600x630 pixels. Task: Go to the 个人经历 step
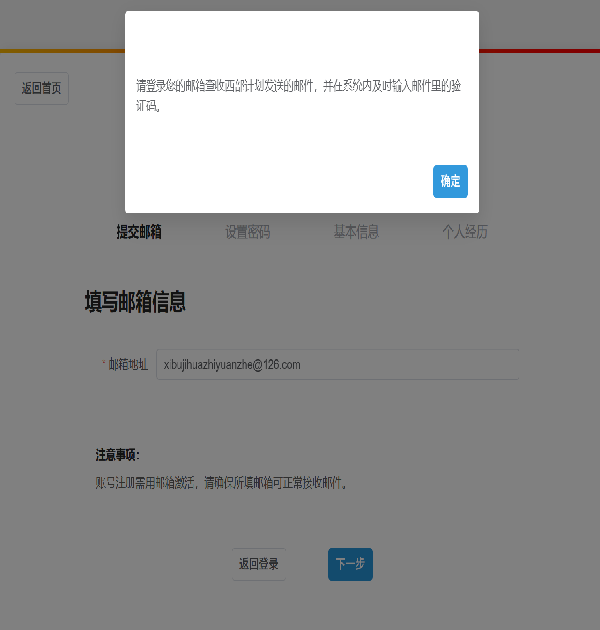[x=465, y=232]
